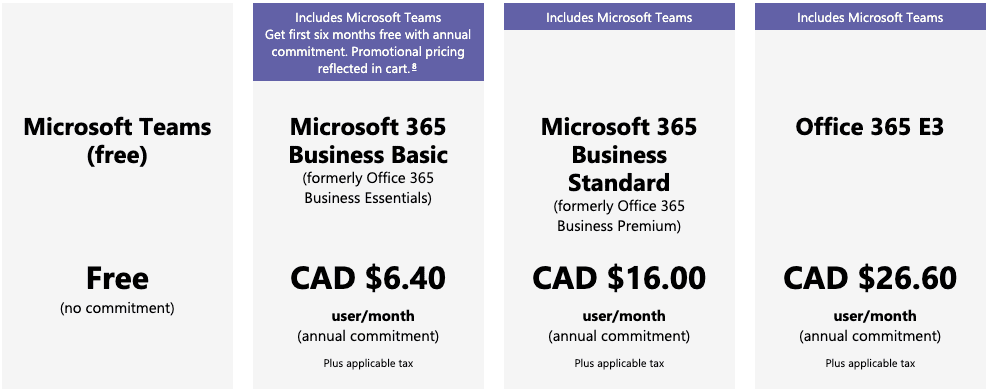Click Plus applicable tax under Office 365 E3

[870, 363]
